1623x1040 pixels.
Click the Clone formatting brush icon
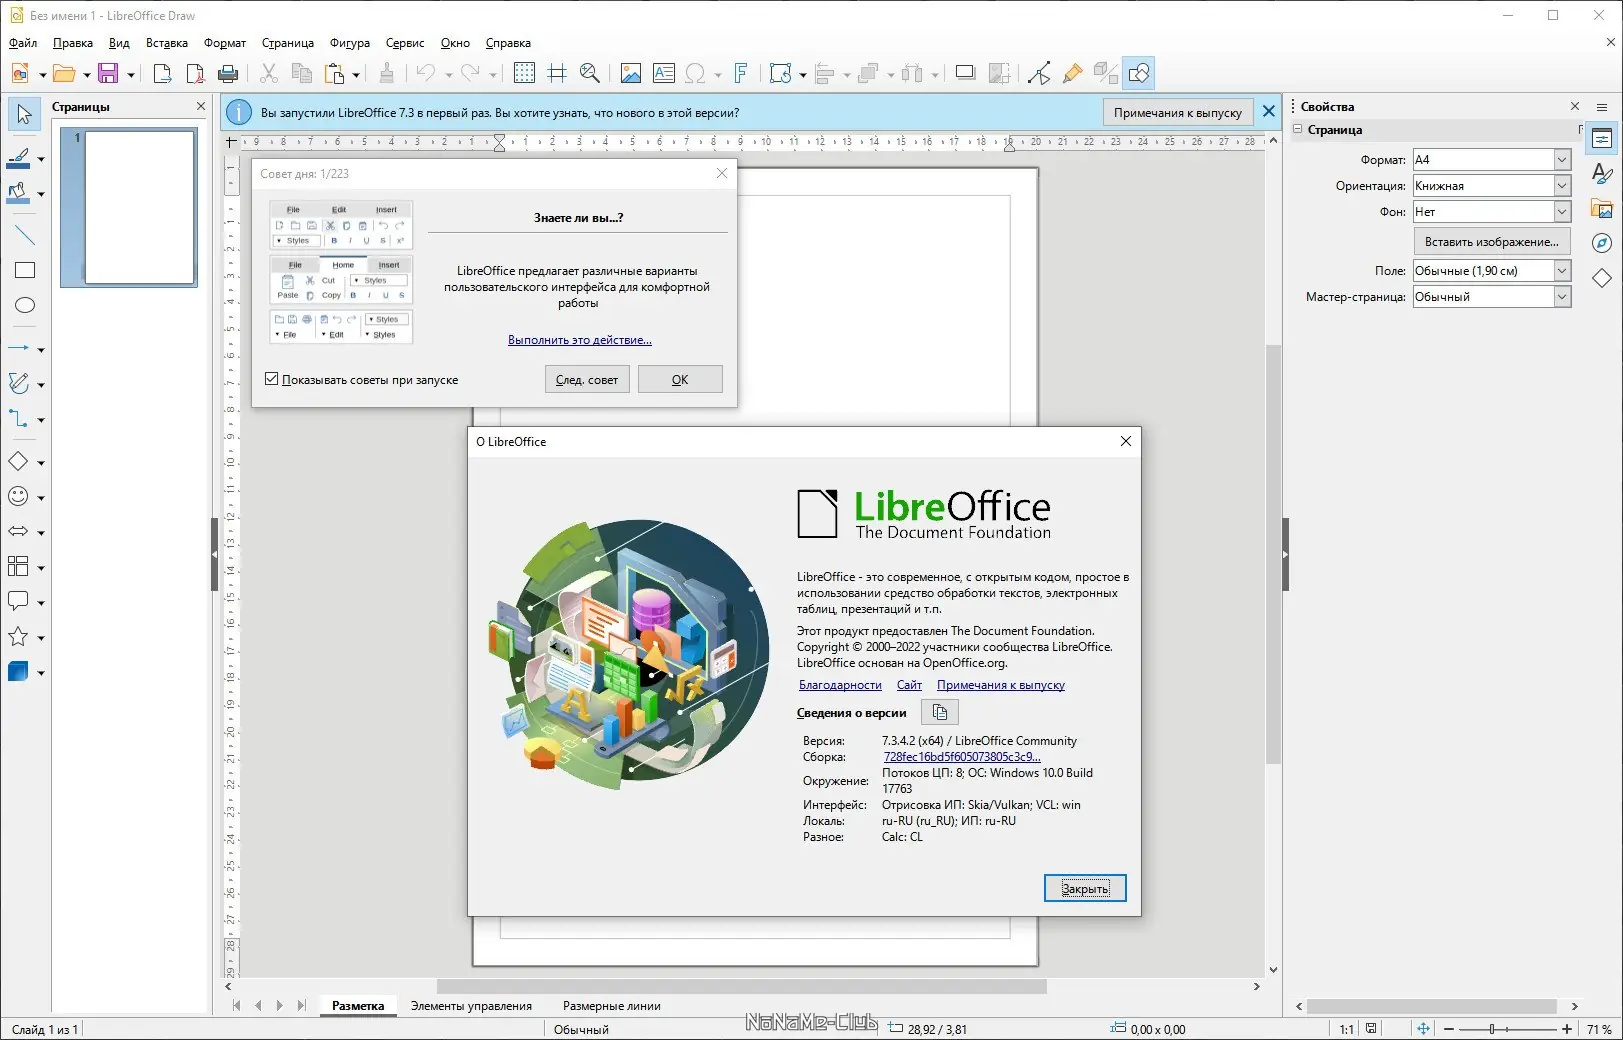click(x=387, y=73)
